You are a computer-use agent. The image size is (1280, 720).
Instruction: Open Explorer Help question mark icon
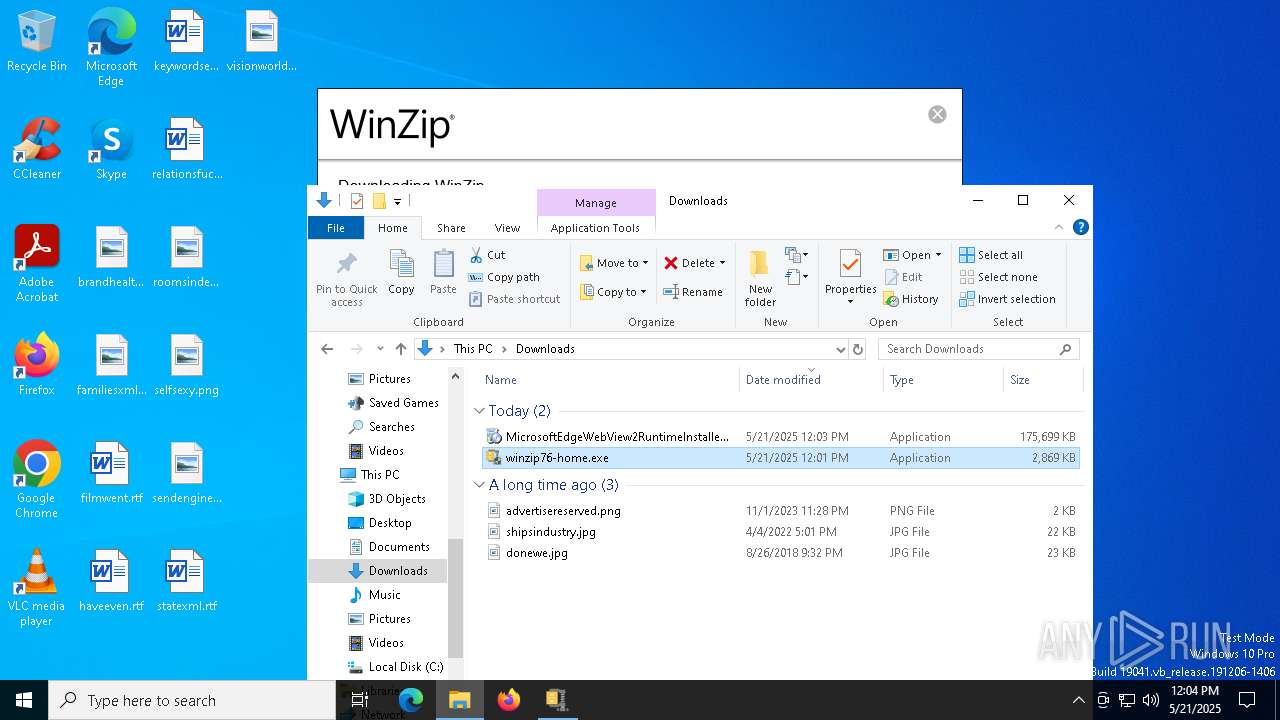click(1080, 228)
